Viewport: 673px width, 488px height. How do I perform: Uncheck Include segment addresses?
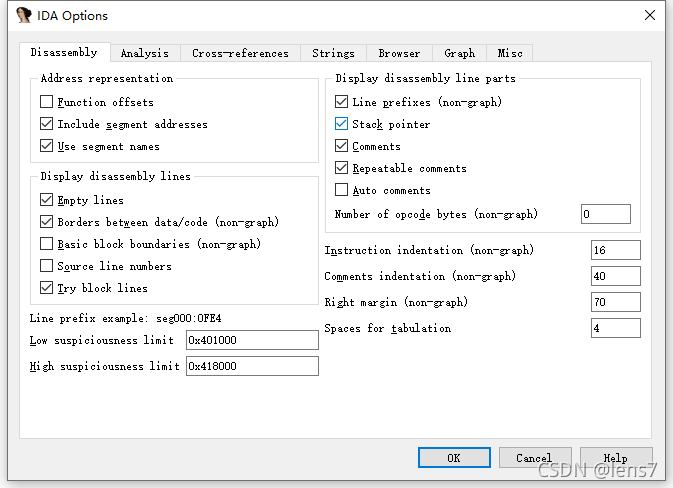pyautogui.click(x=46, y=124)
